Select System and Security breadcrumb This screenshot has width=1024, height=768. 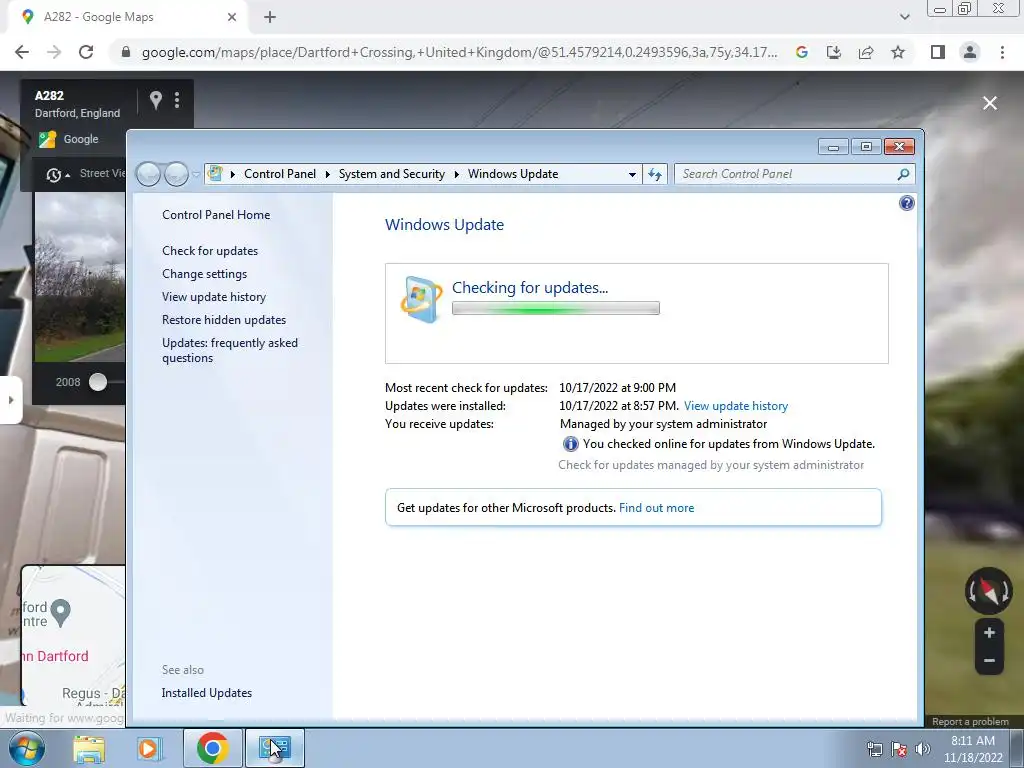pyautogui.click(x=391, y=174)
